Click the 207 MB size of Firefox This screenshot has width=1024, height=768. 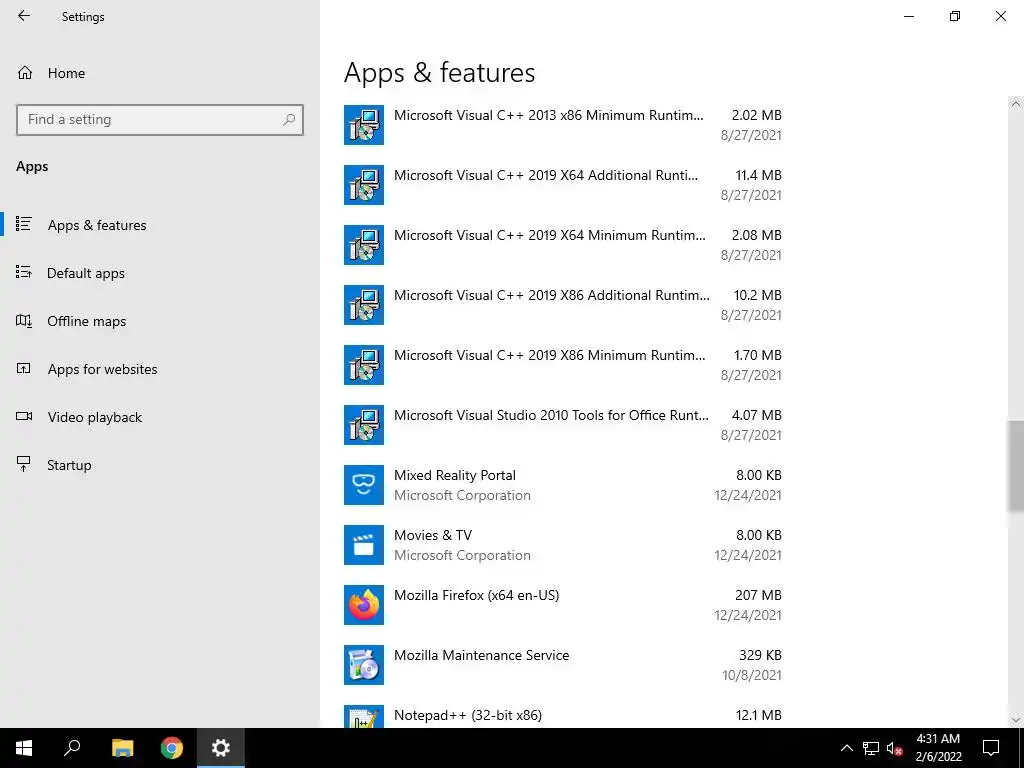point(758,595)
